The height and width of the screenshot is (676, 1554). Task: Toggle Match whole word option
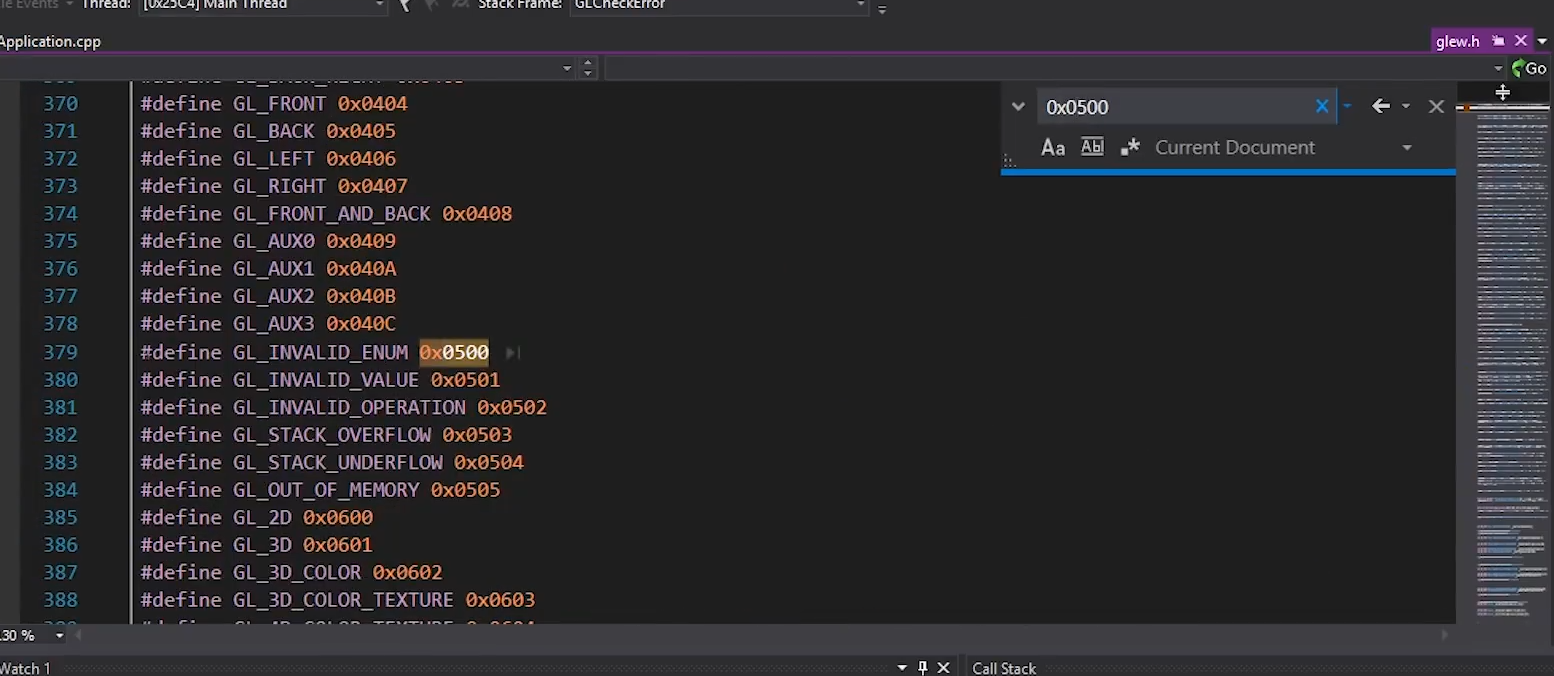[x=1092, y=147]
